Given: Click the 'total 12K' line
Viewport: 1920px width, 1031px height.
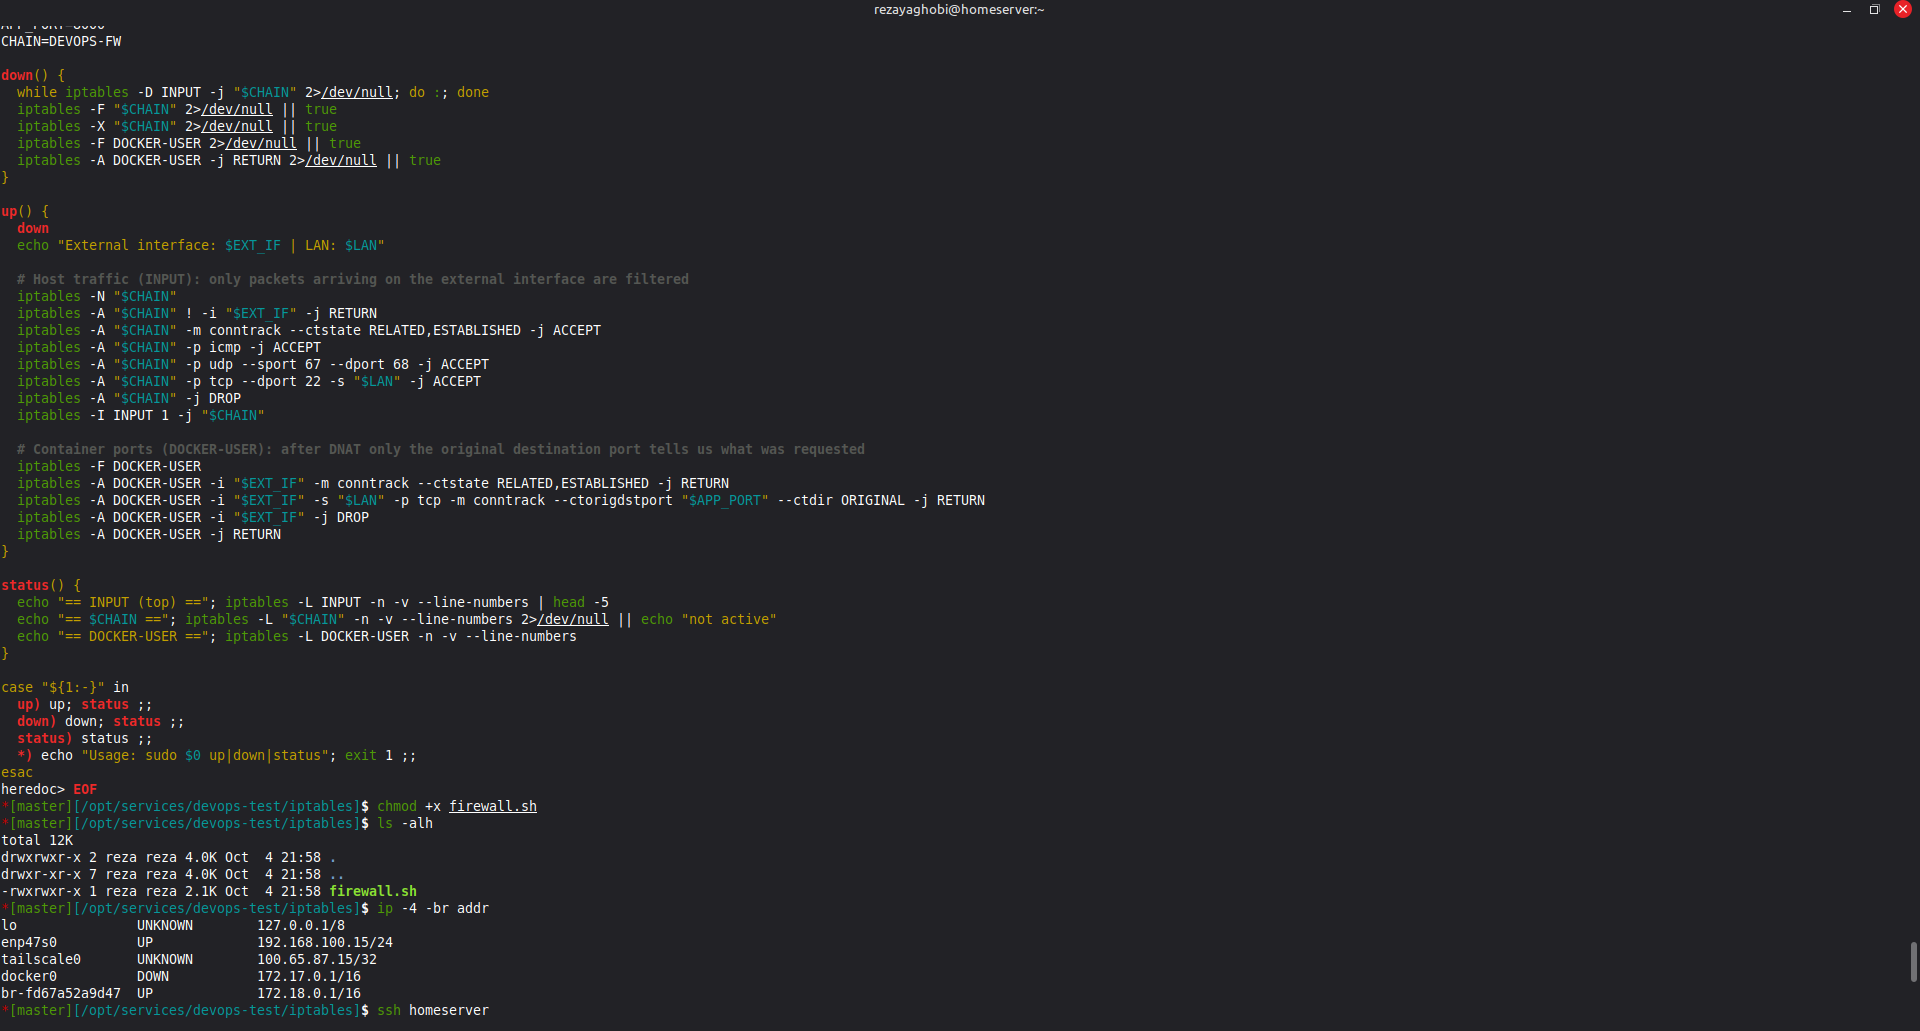Looking at the screenshot, I should pos(37,840).
